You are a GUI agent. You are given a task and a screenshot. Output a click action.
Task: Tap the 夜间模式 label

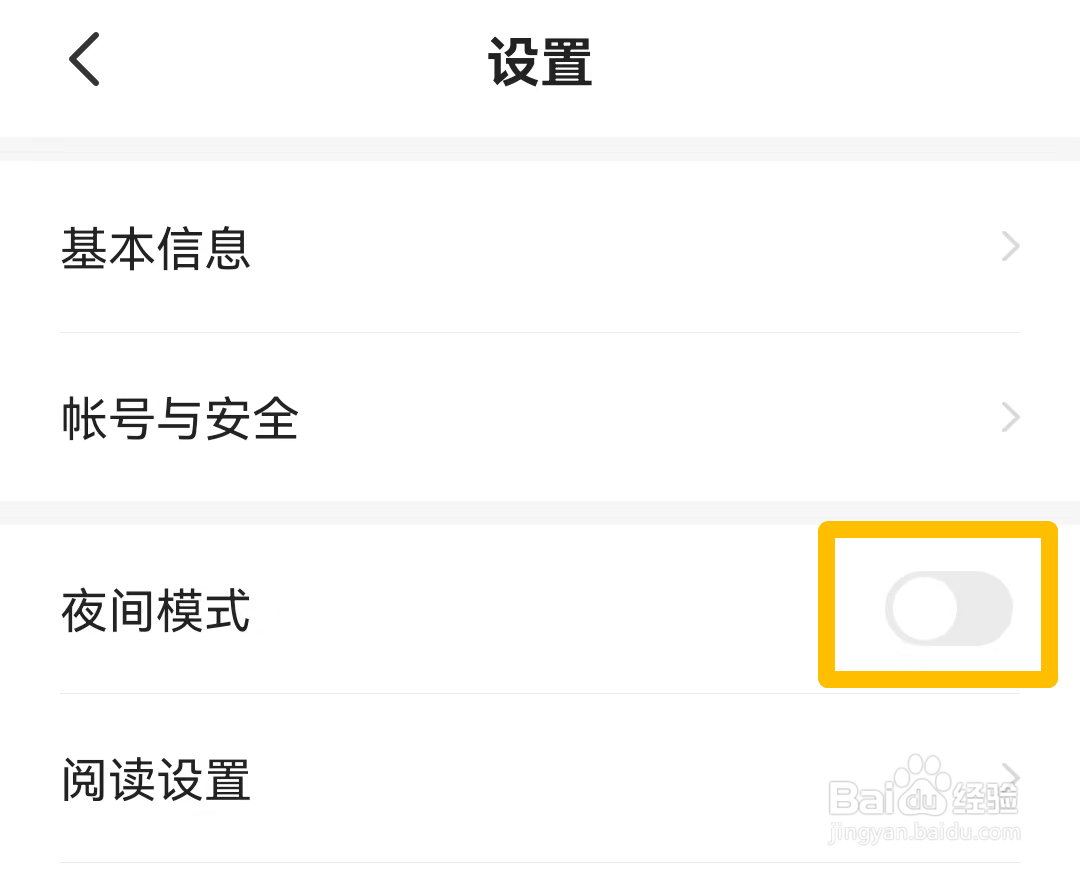(x=155, y=611)
